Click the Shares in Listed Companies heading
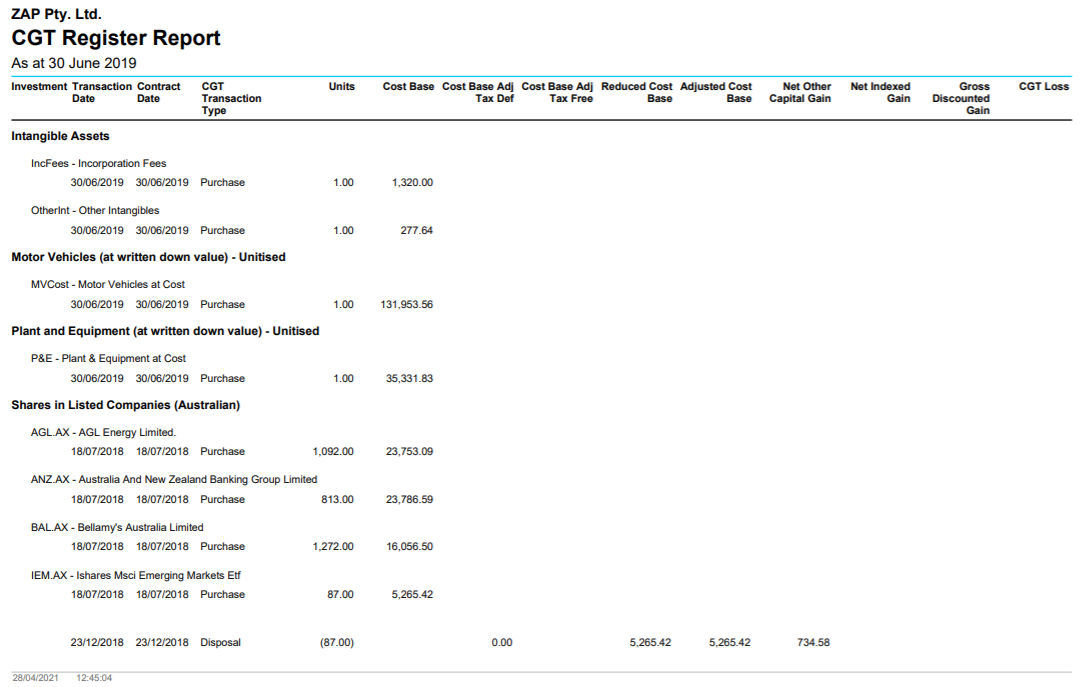1086x687 pixels. pos(125,405)
